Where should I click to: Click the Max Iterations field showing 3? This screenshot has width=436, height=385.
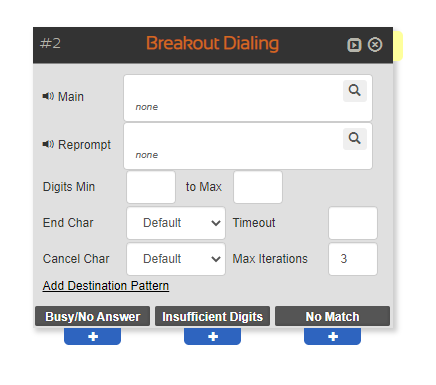point(353,259)
